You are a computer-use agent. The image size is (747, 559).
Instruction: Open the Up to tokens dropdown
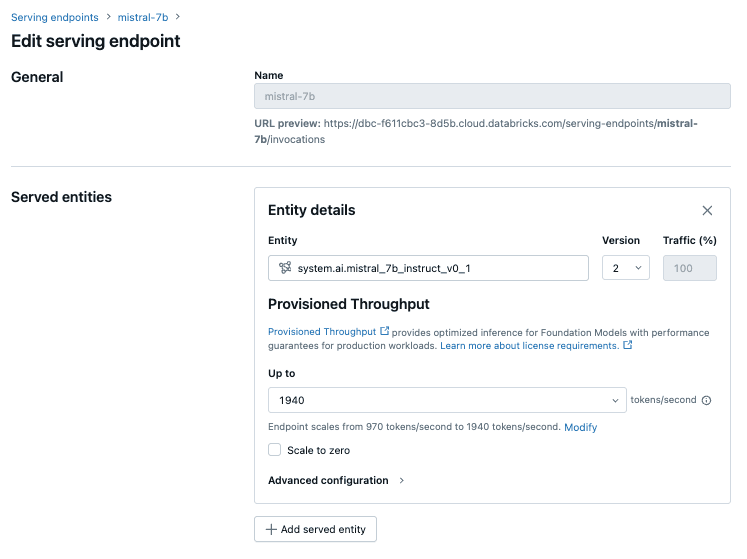pos(447,400)
